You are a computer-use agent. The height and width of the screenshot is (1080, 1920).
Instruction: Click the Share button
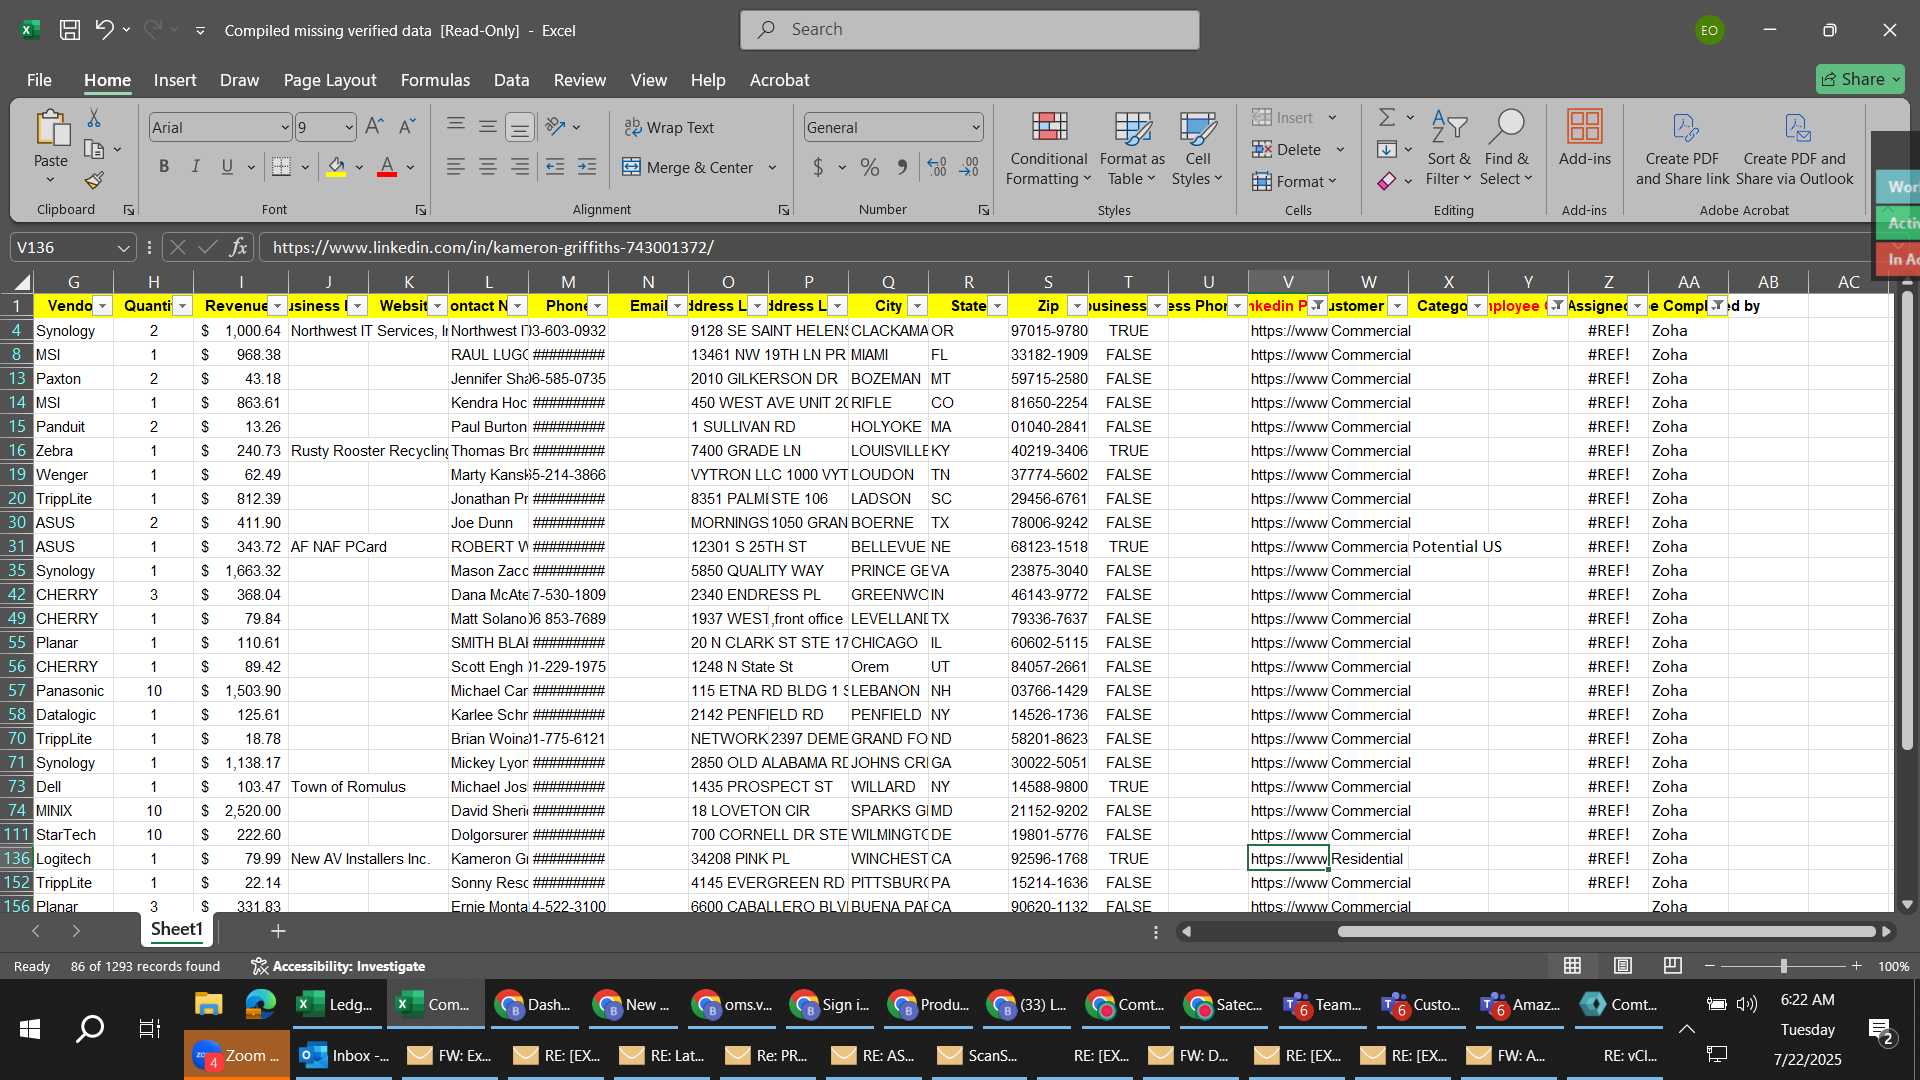pyautogui.click(x=1860, y=79)
